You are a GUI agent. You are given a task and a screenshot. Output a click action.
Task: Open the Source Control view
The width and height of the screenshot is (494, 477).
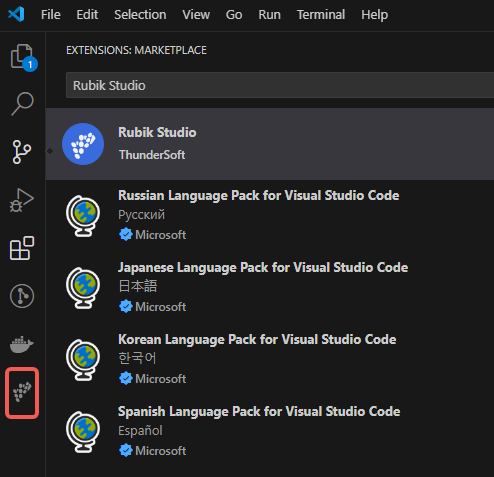(22, 152)
